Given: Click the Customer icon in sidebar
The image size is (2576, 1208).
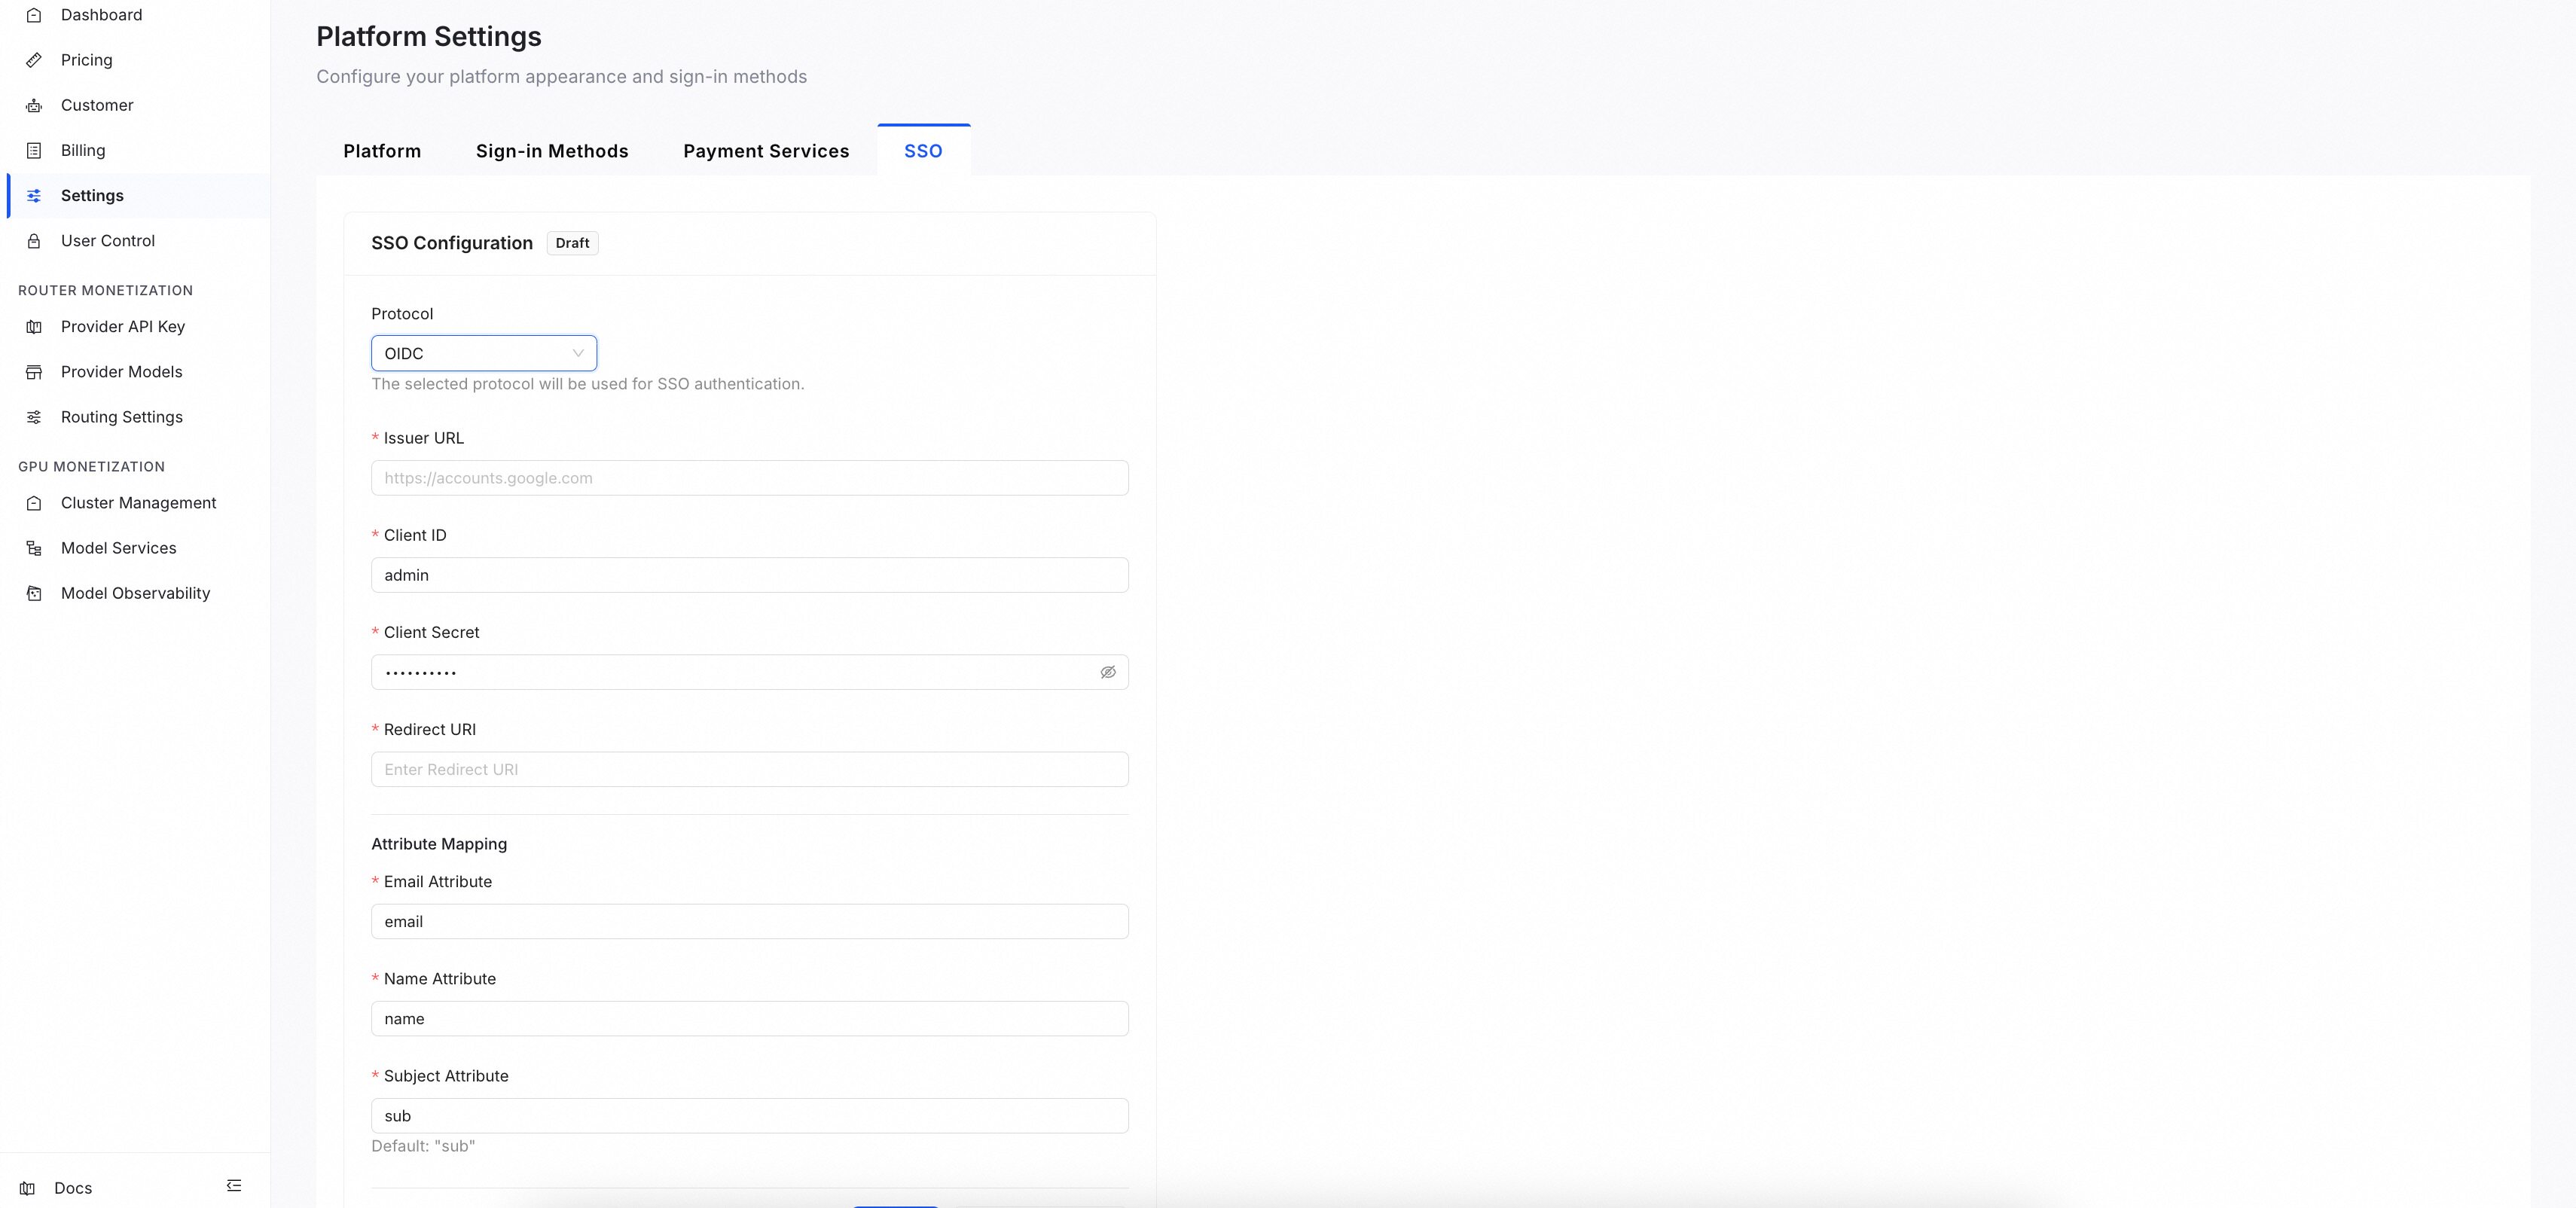Looking at the screenshot, I should [34, 105].
